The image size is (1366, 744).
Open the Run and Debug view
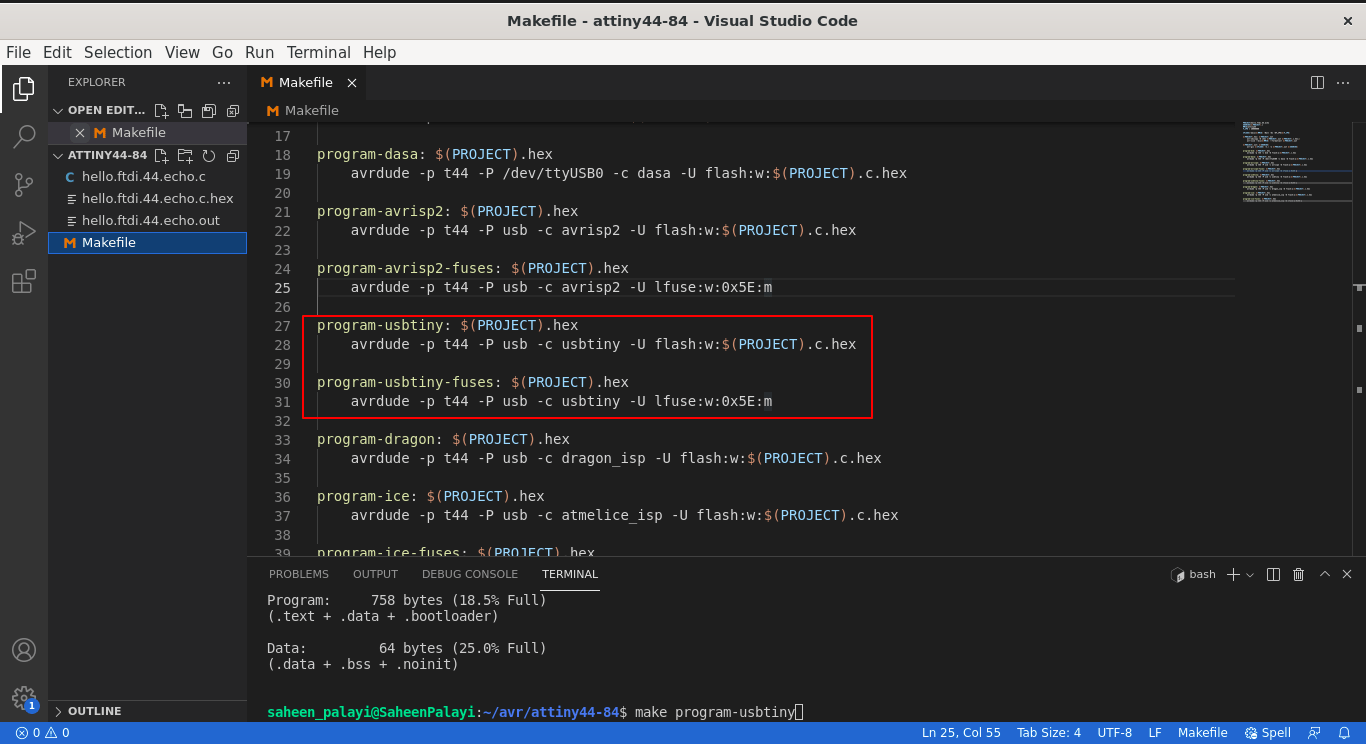tap(24, 233)
